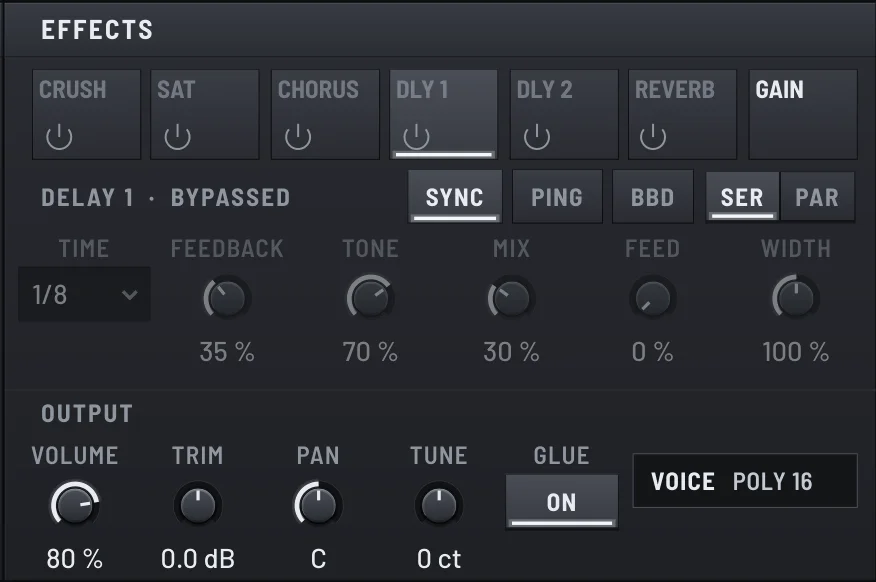Click the EFFECTS section header
This screenshot has width=876, height=582.
97,30
